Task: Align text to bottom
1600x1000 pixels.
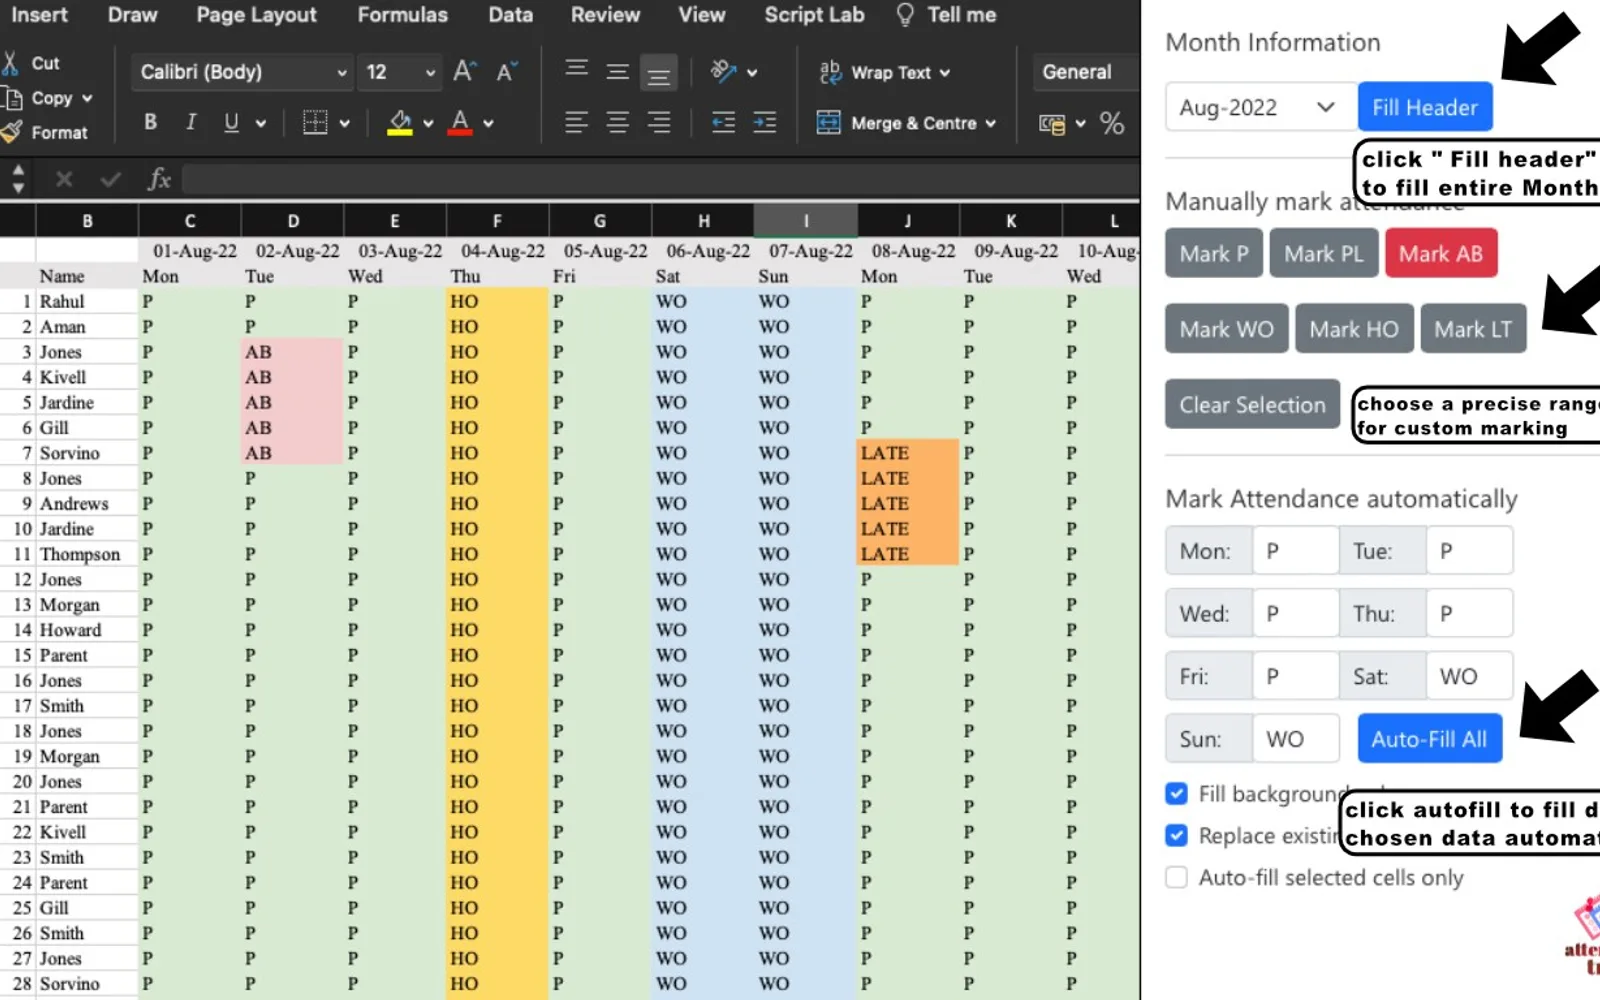Action: [658, 73]
